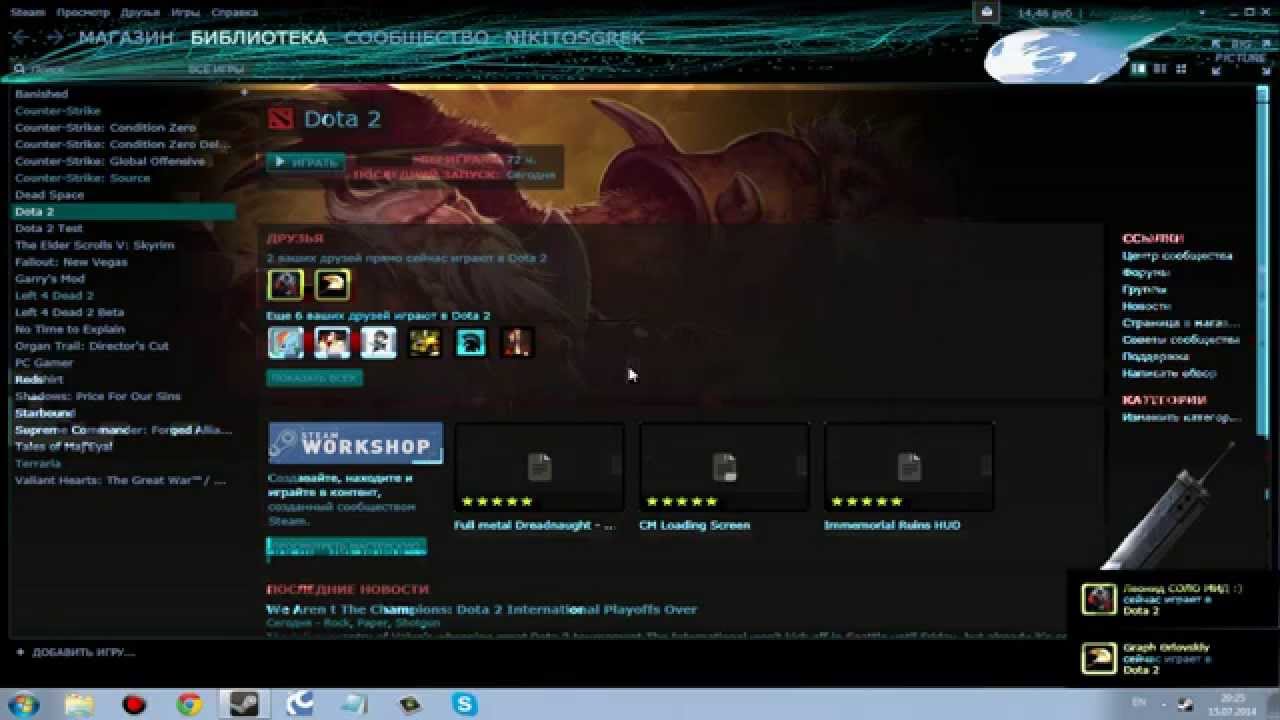Open Immemorial Ruins HUD workshop thumbnail
Viewport: 1280px width, 720px height.
[909, 467]
